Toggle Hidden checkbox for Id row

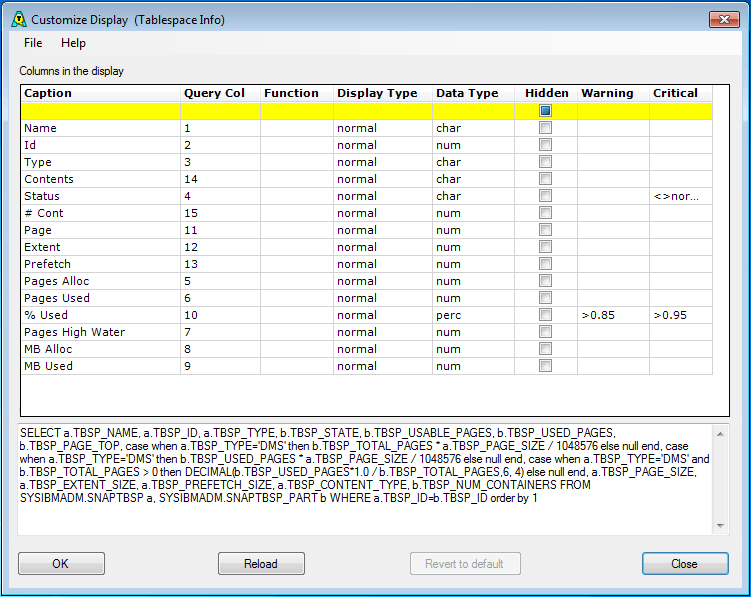(x=545, y=145)
